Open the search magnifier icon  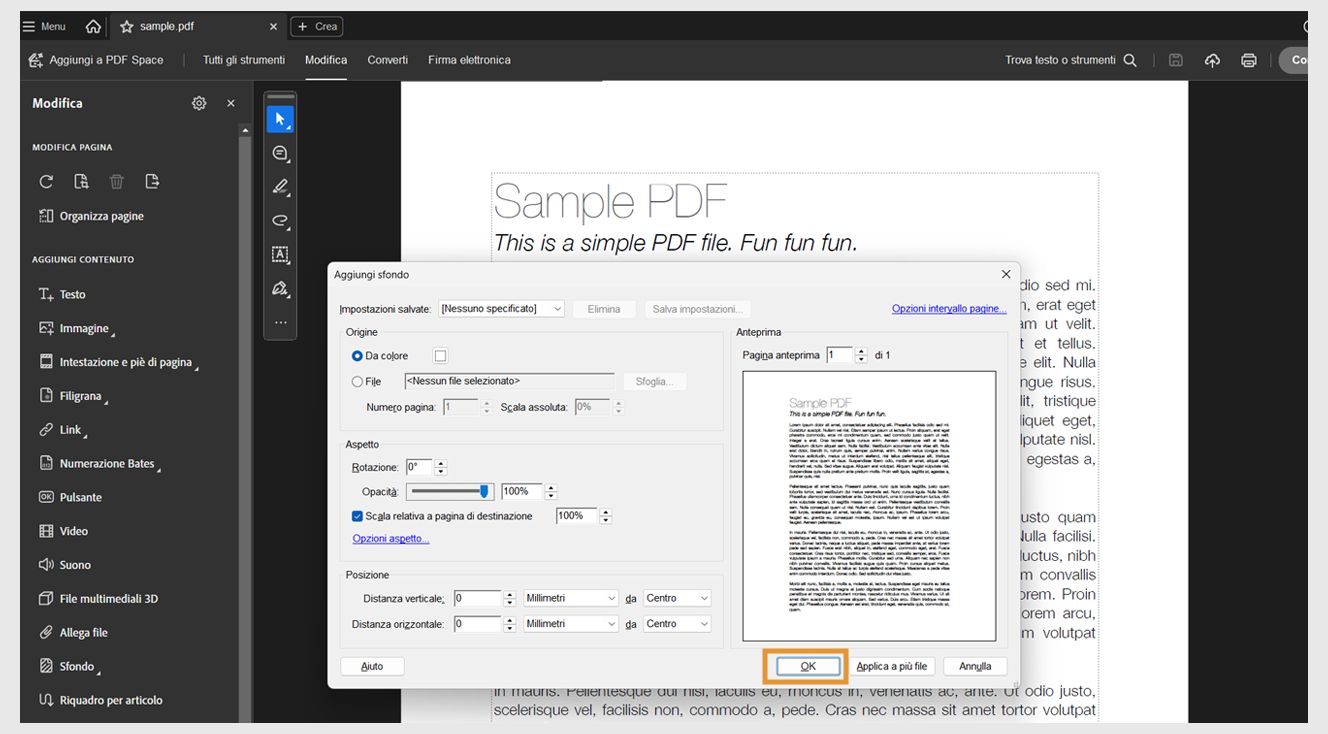[x=1130, y=60]
